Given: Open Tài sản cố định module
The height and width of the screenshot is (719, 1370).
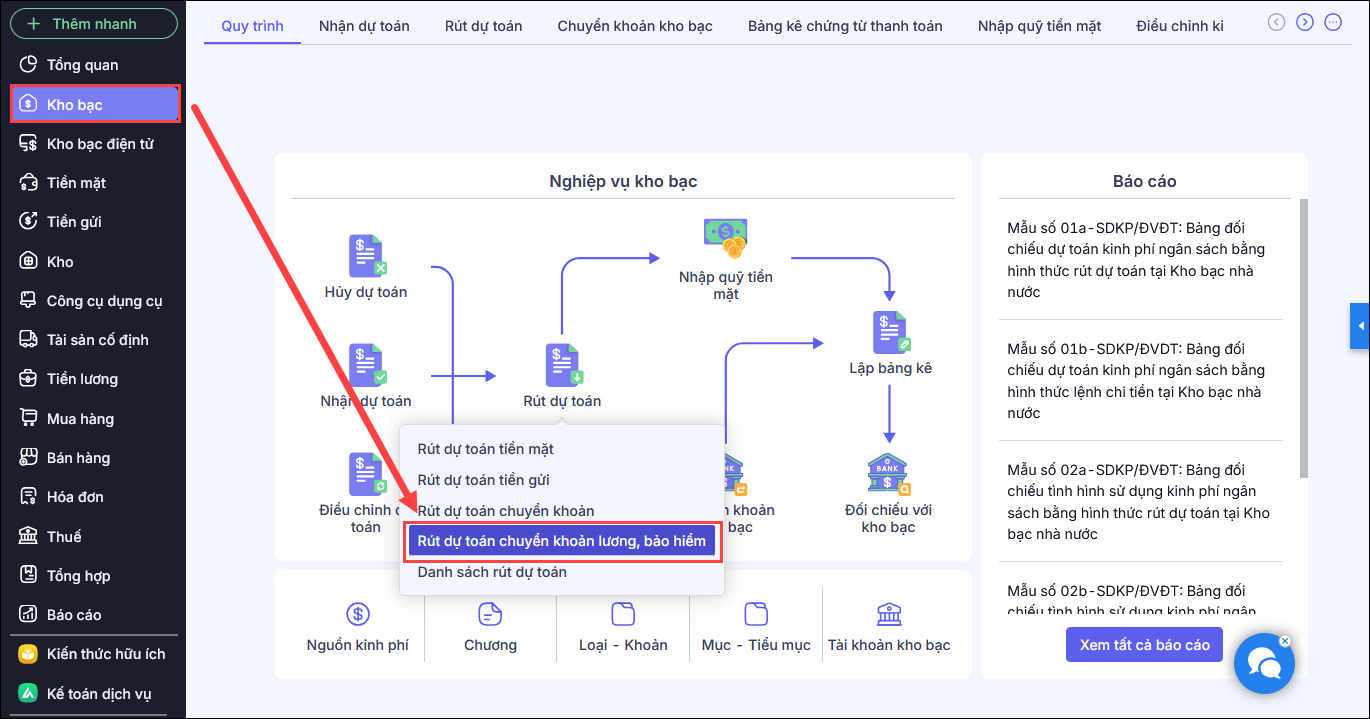Looking at the screenshot, I should coord(94,340).
